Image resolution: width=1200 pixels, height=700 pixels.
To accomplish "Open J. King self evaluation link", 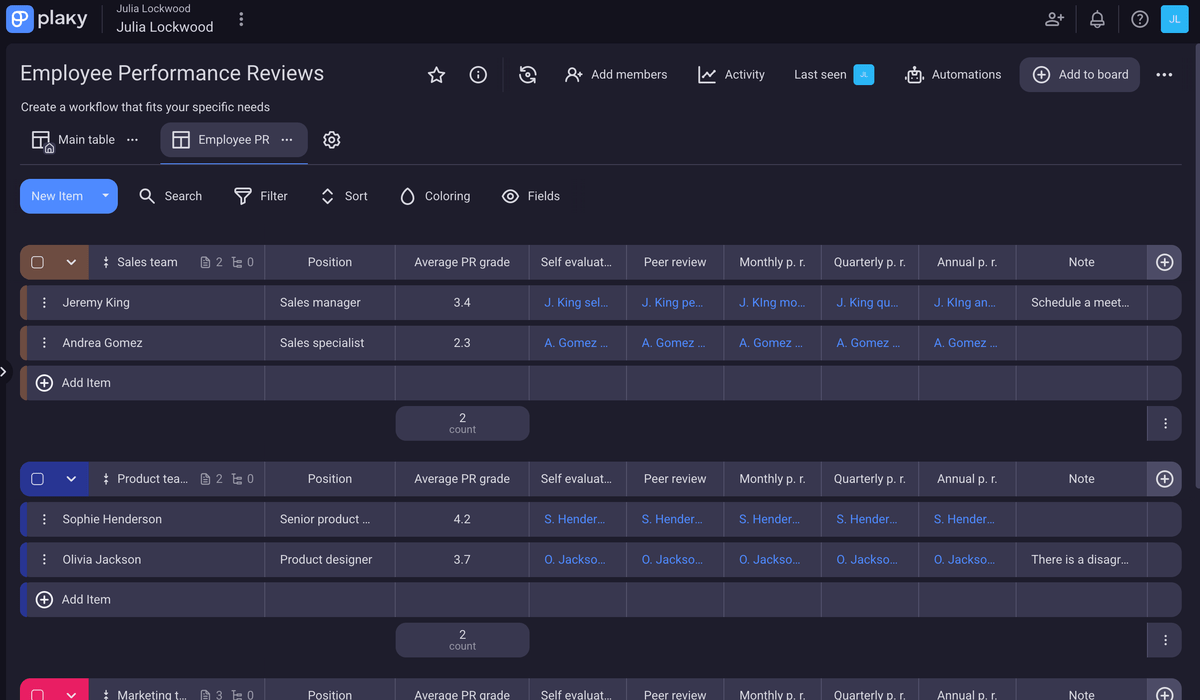I will coord(576,302).
